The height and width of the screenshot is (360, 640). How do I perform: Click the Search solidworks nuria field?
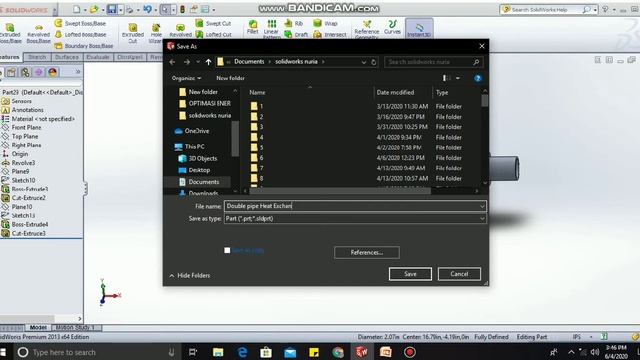[433, 62]
